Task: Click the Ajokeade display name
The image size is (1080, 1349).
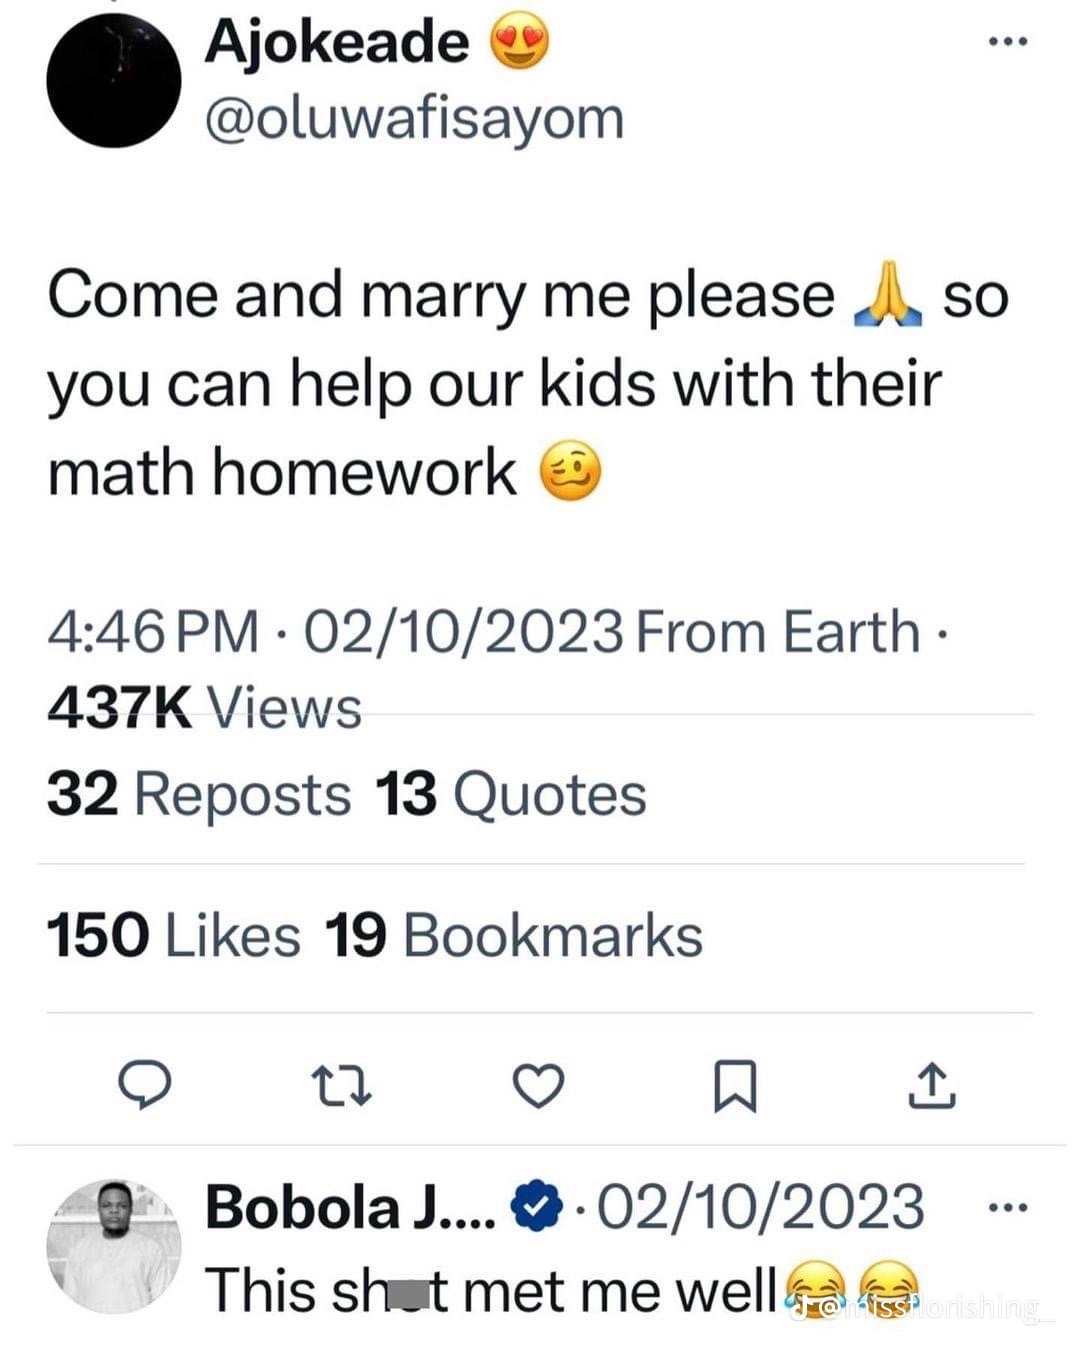Action: pyautogui.click(x=337, y=43)
